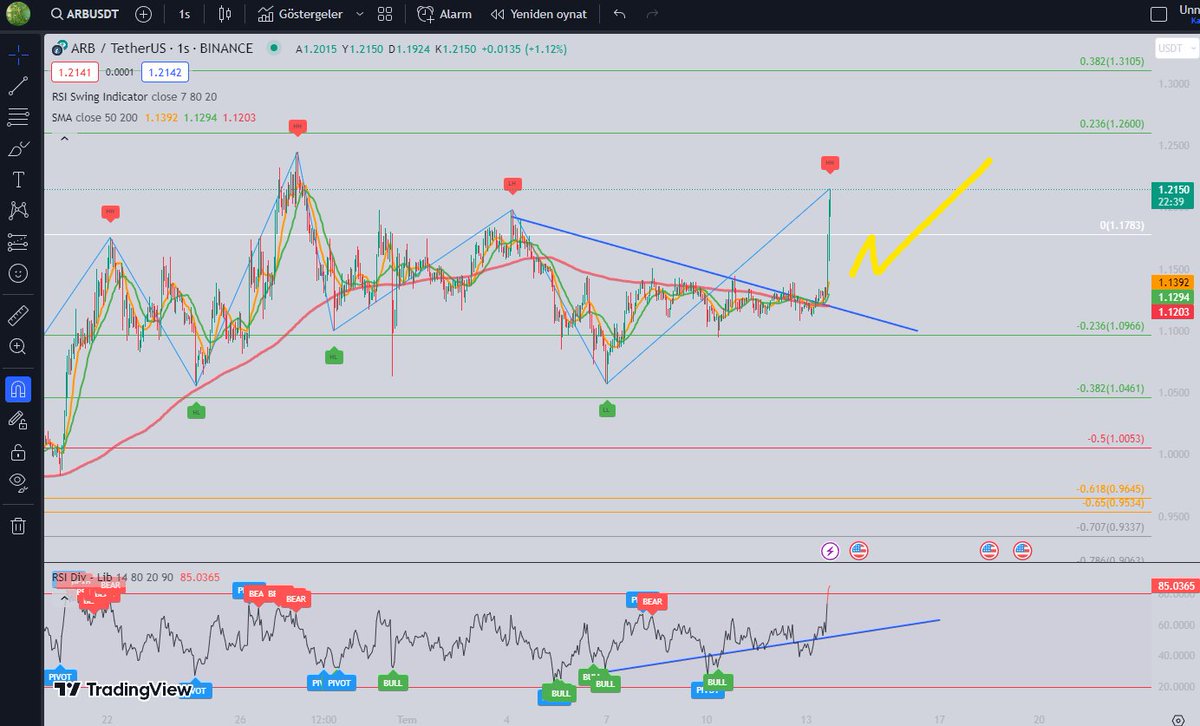
Task: Open the Göstergeler indicators dialog
Action: point(300,15)
